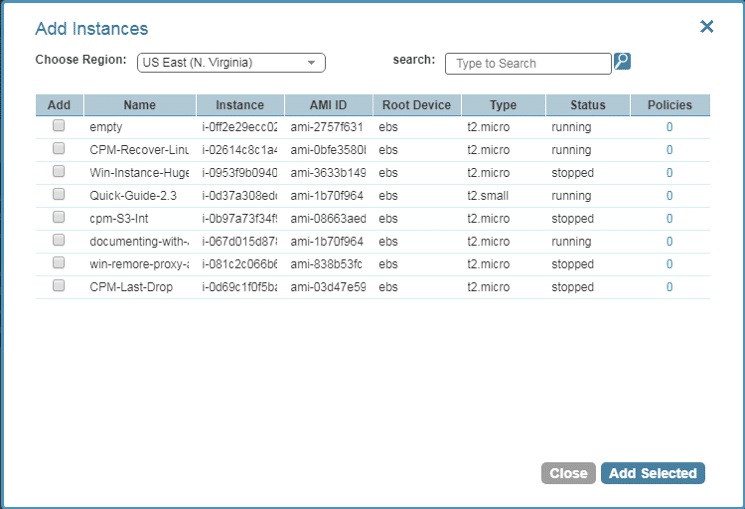Image resolution: width=745 pixels, height=509 pixels.
Task: Enable the cpm-S3-Int checkbox
Action: coord(59,217)
